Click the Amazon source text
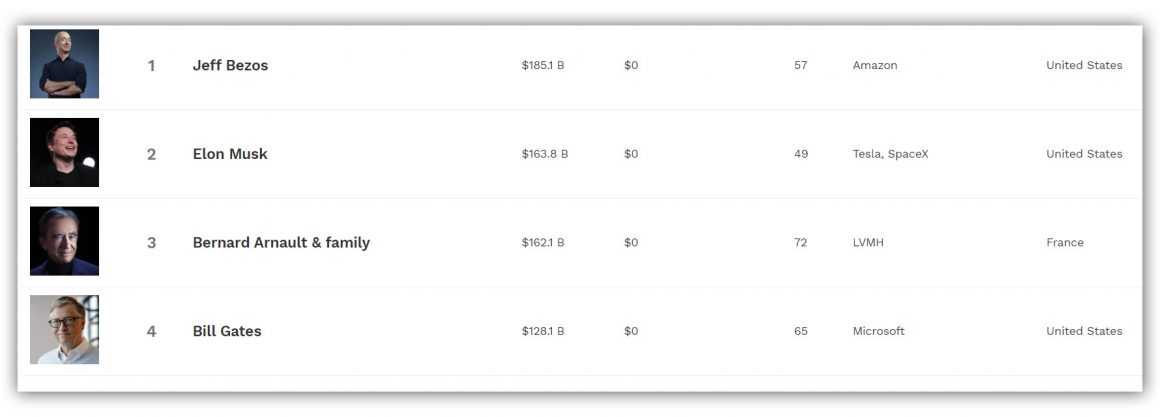1160x417 pixels. (x=875, y=66)
